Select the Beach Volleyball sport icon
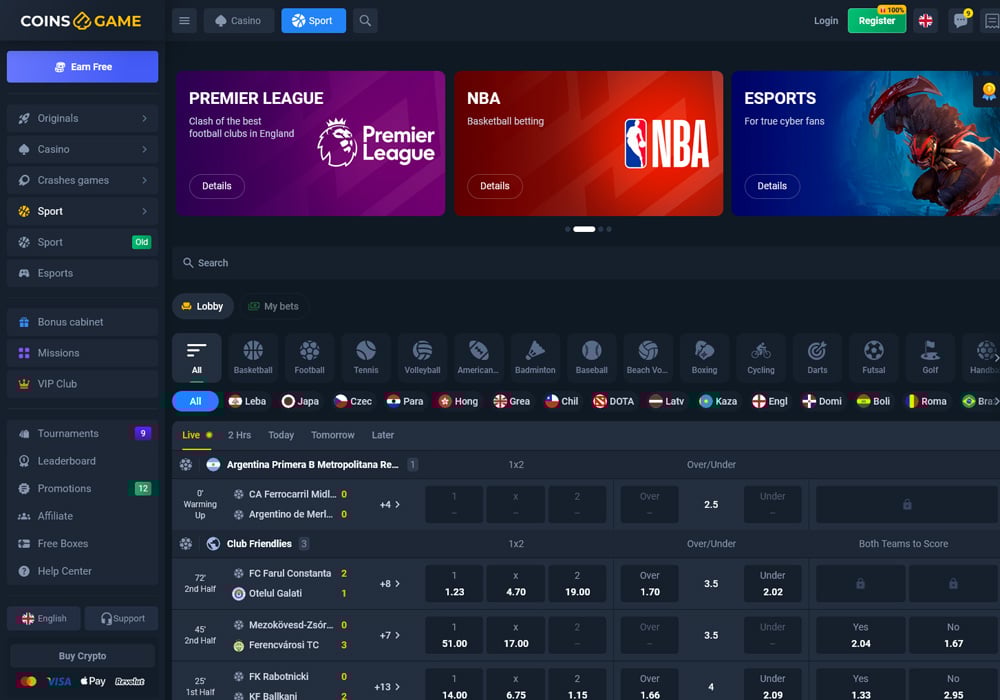The image size is (1000, 700). click(648, 357)
